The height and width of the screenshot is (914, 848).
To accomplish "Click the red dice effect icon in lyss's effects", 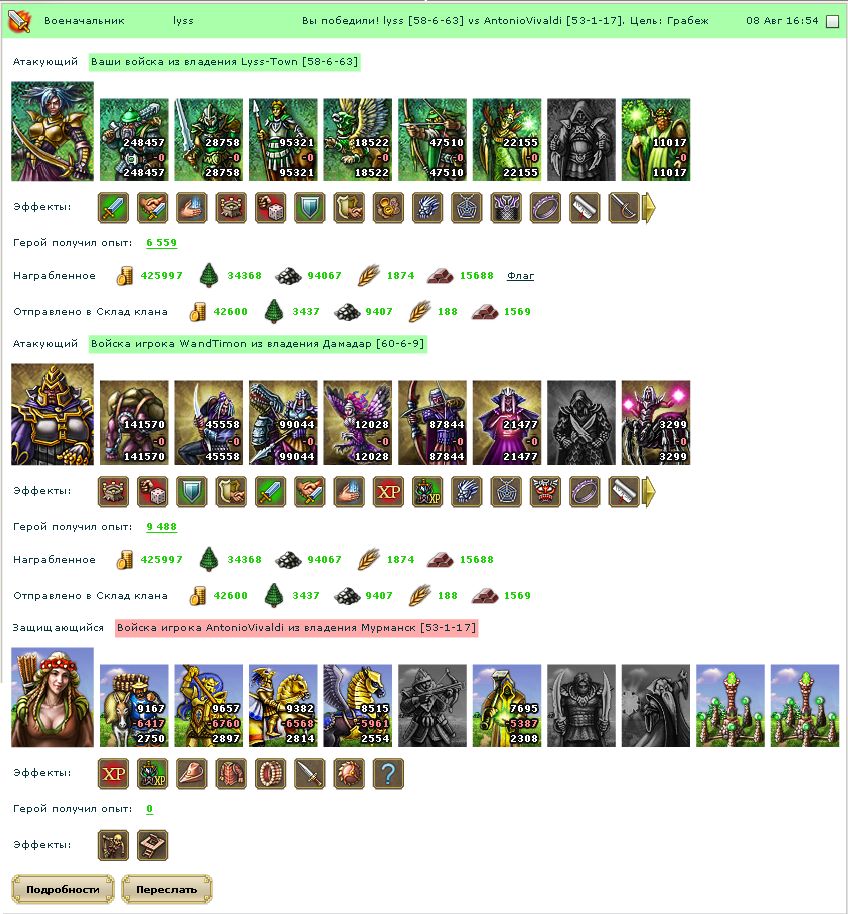I will tap(270, 208).
